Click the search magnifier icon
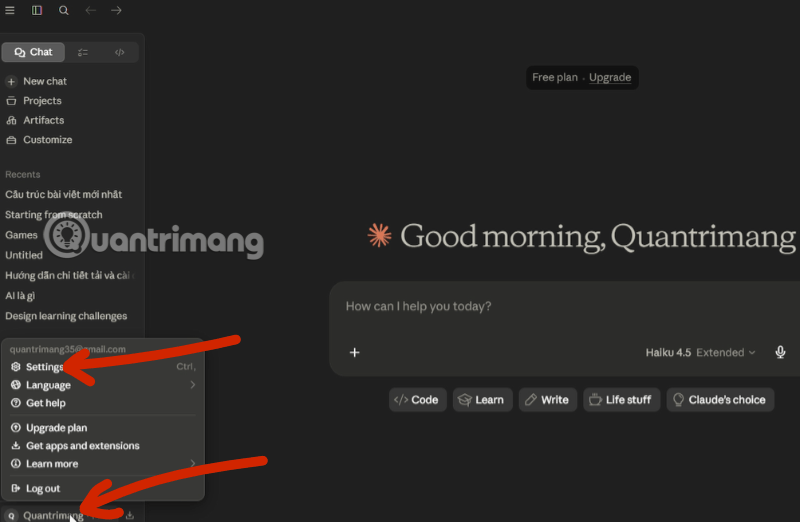The width and height of the screenshot is (800, 522). pos(64,10)
